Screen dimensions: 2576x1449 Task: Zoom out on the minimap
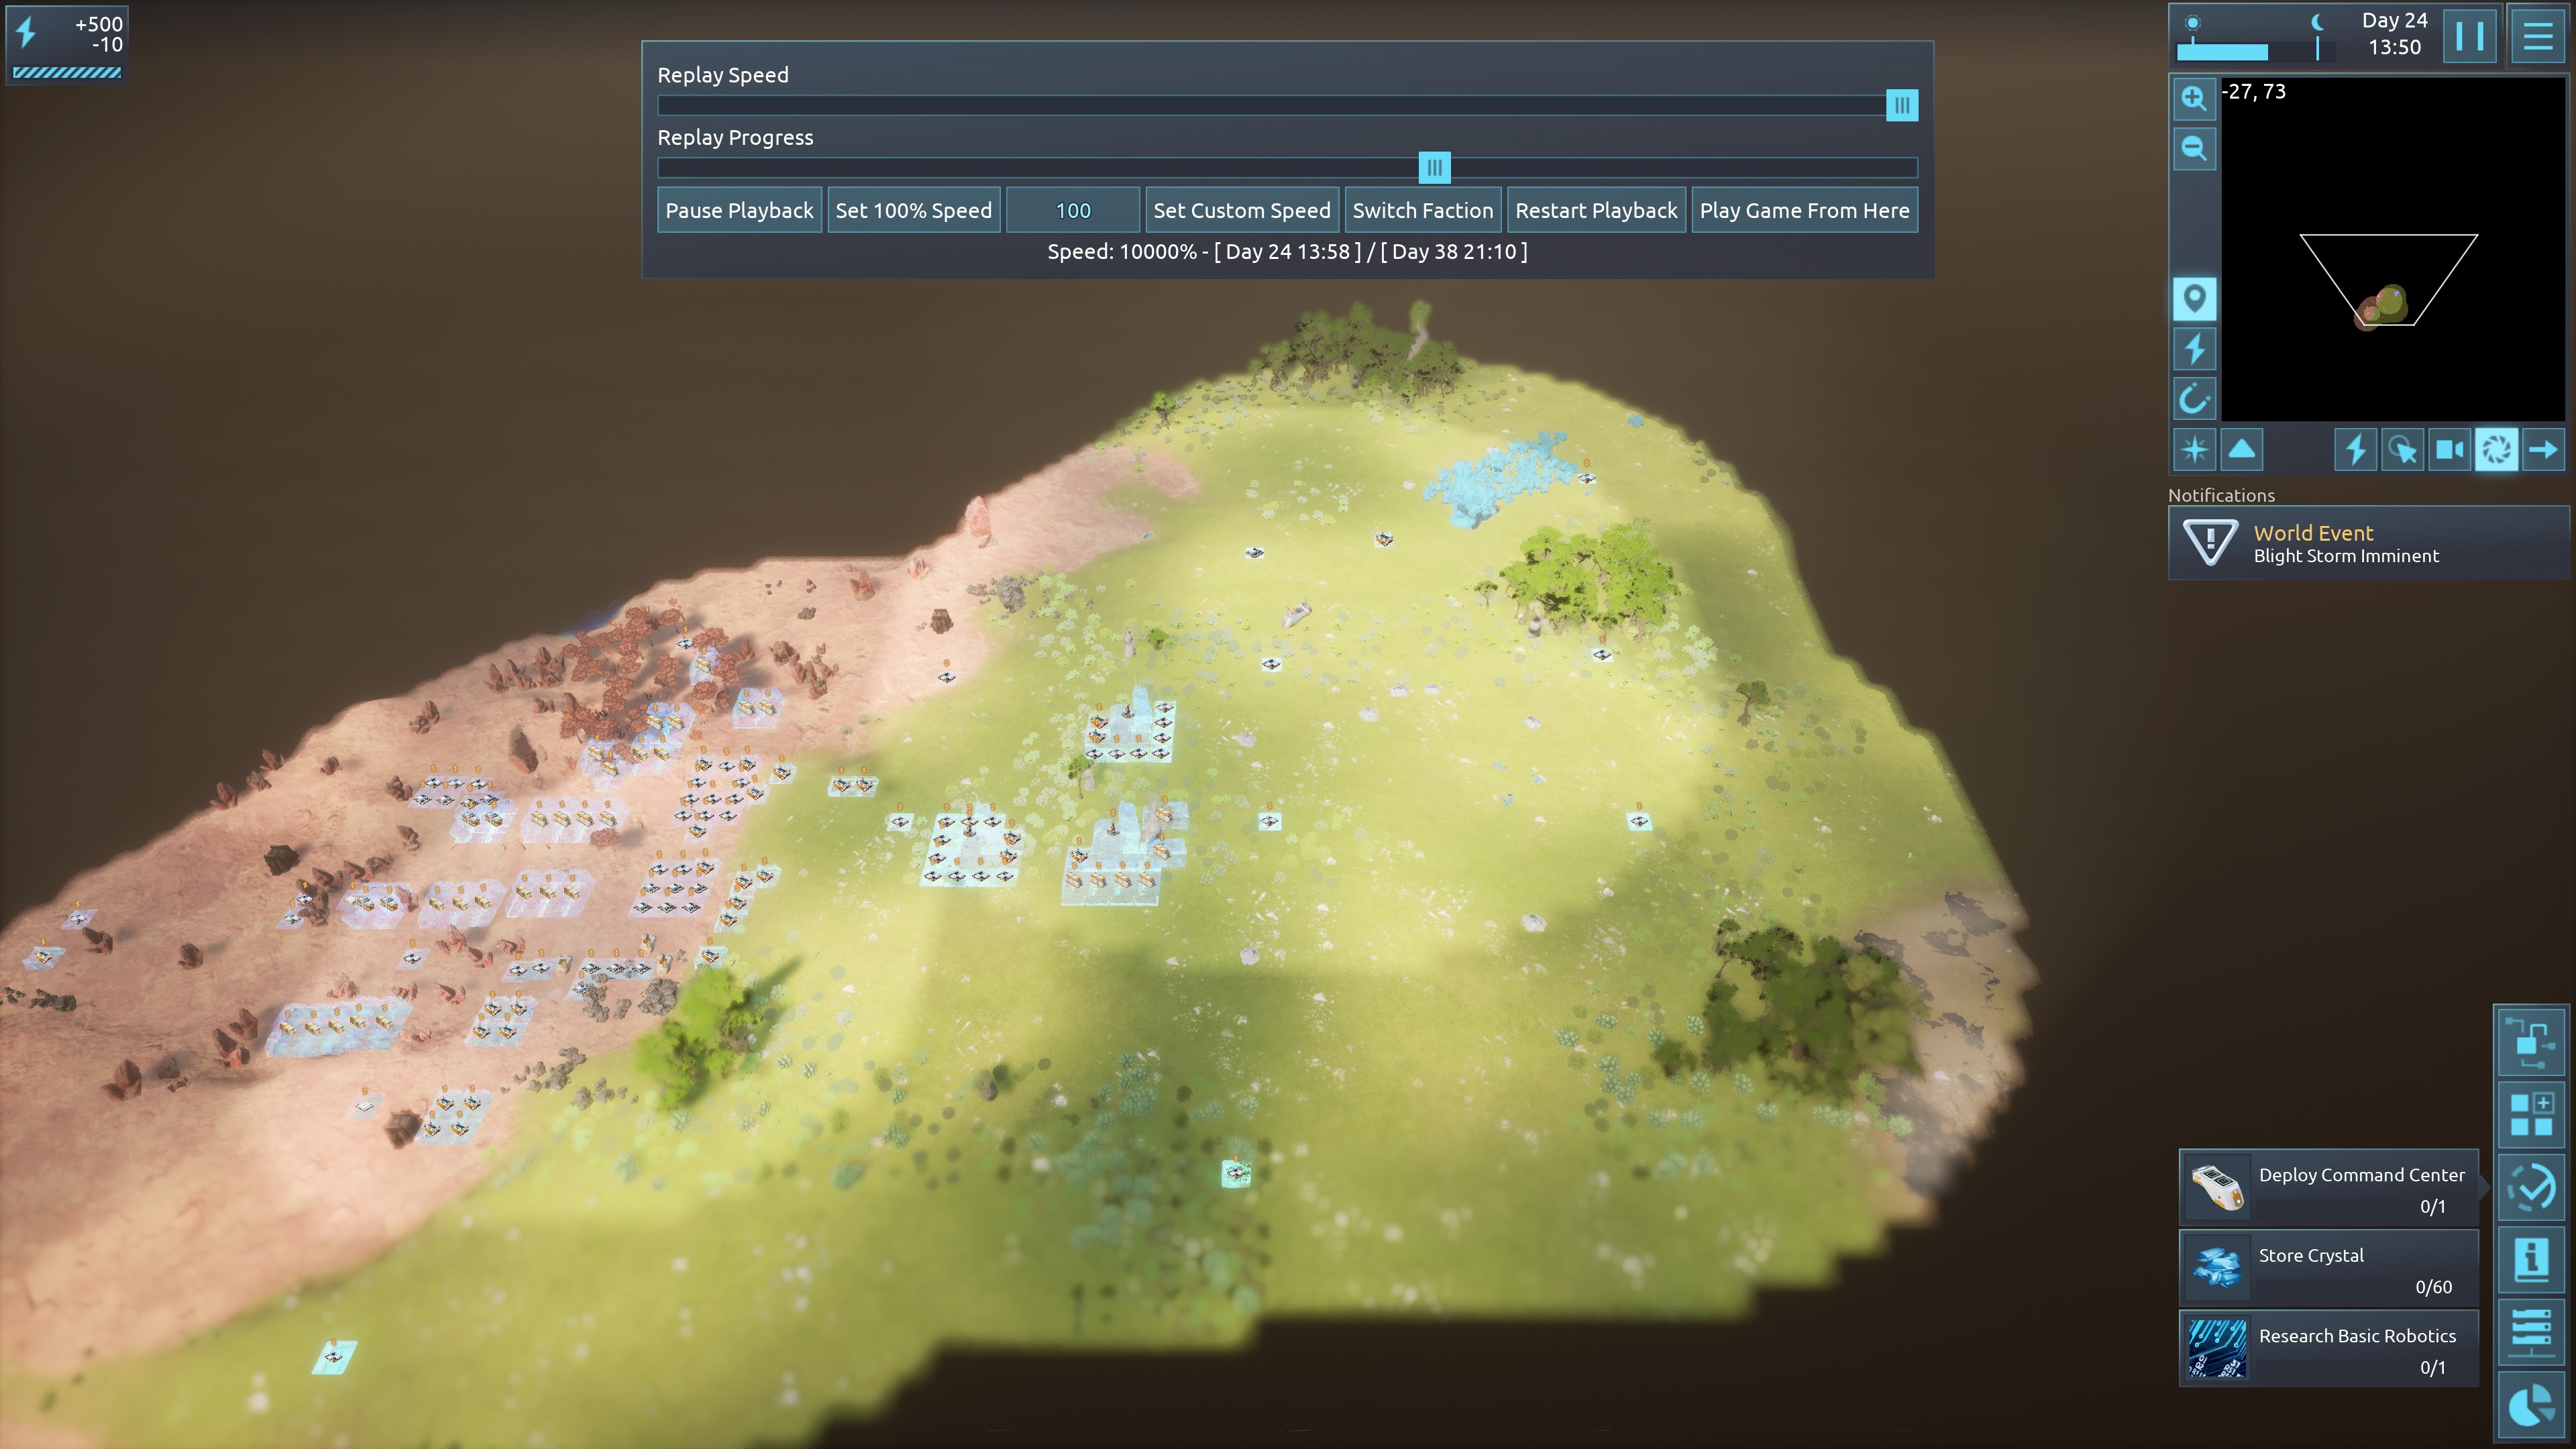(2194, 149)
